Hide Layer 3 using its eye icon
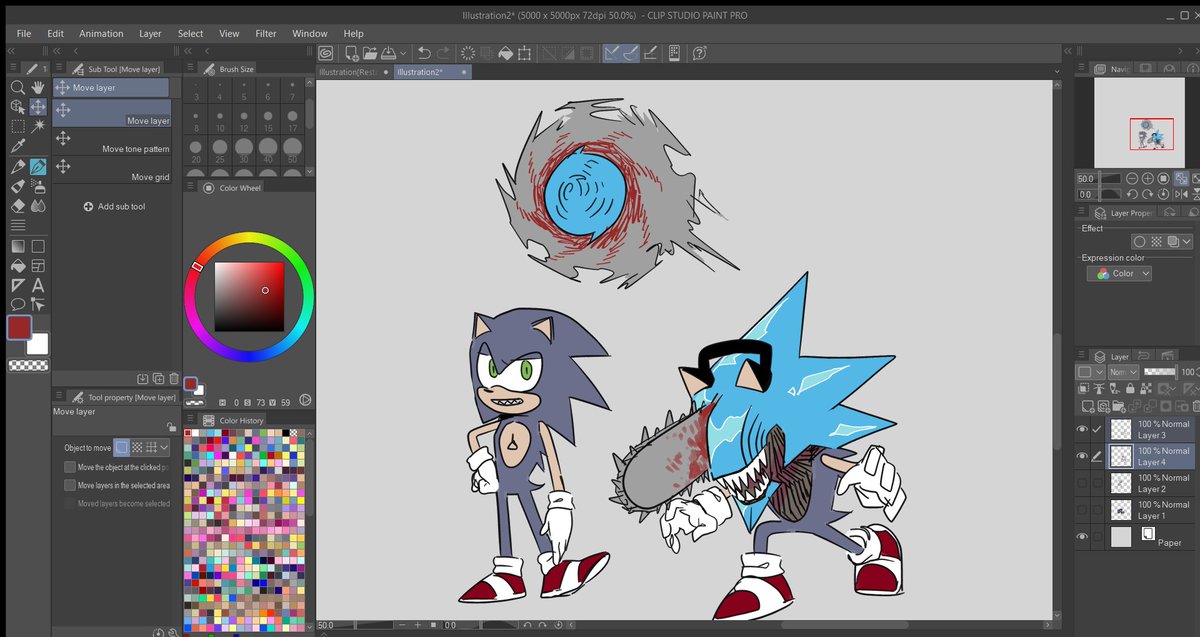Image resolution: width=1200 pixels, height=637 pixels. coord(1082,429)
